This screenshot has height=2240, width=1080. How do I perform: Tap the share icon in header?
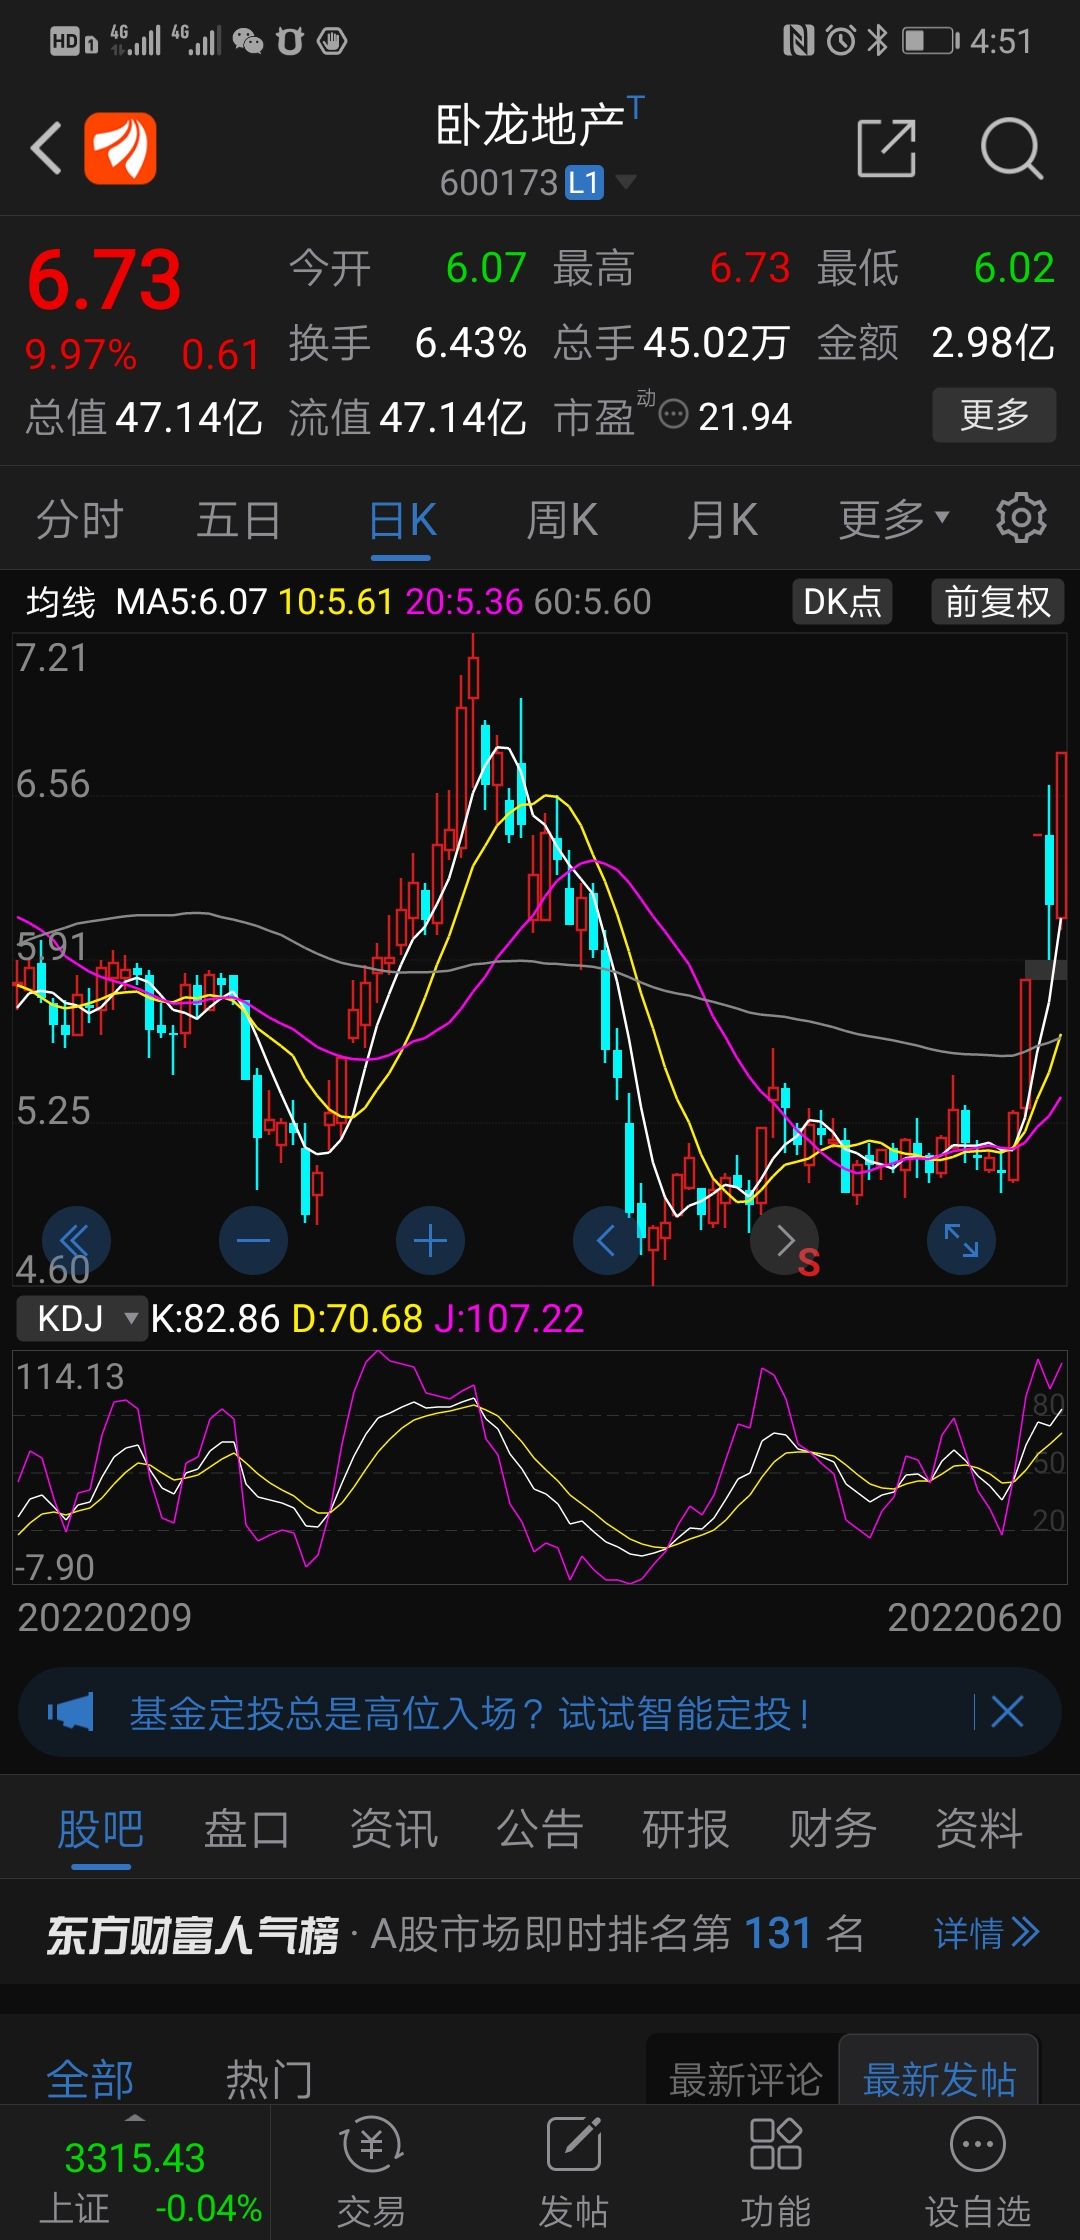(887, 148)
